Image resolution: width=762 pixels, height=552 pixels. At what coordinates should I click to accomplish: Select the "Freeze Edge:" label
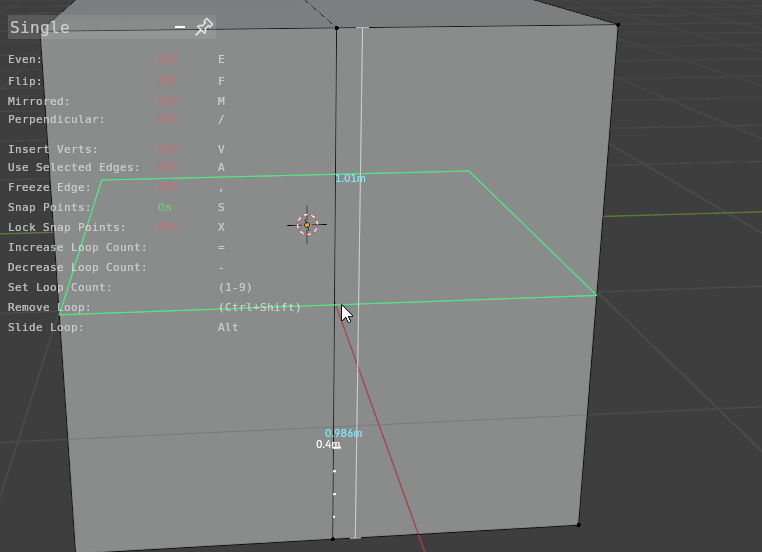click(50, 187)
